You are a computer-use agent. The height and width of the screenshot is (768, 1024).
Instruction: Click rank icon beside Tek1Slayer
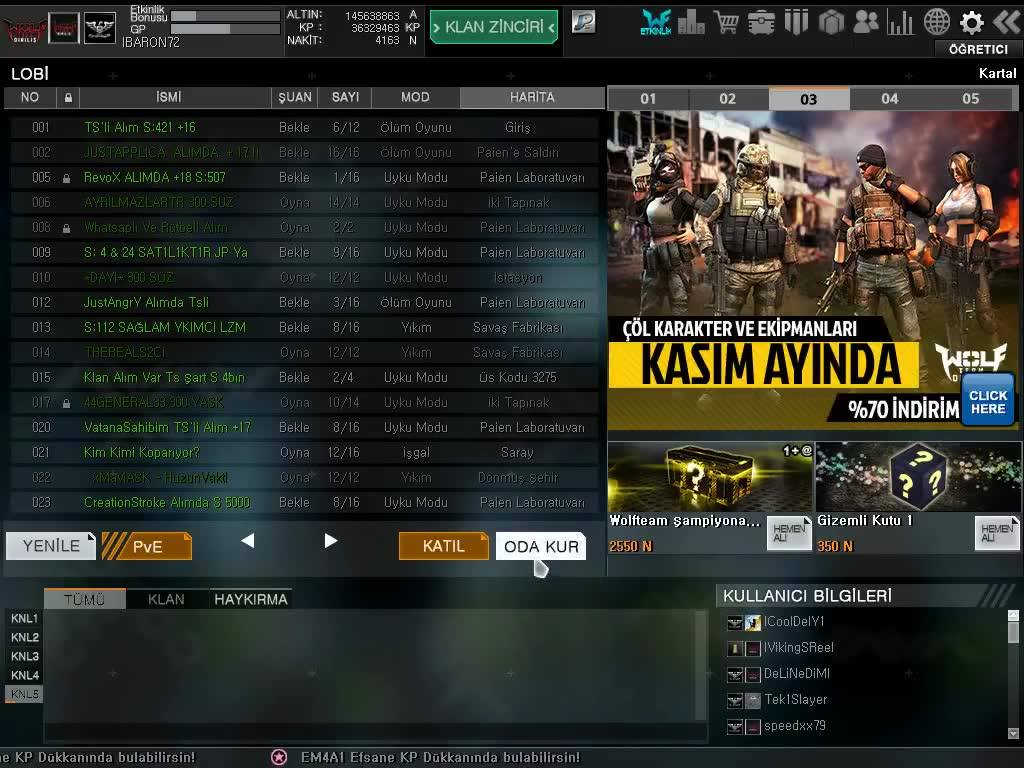(x=735, y=701)
